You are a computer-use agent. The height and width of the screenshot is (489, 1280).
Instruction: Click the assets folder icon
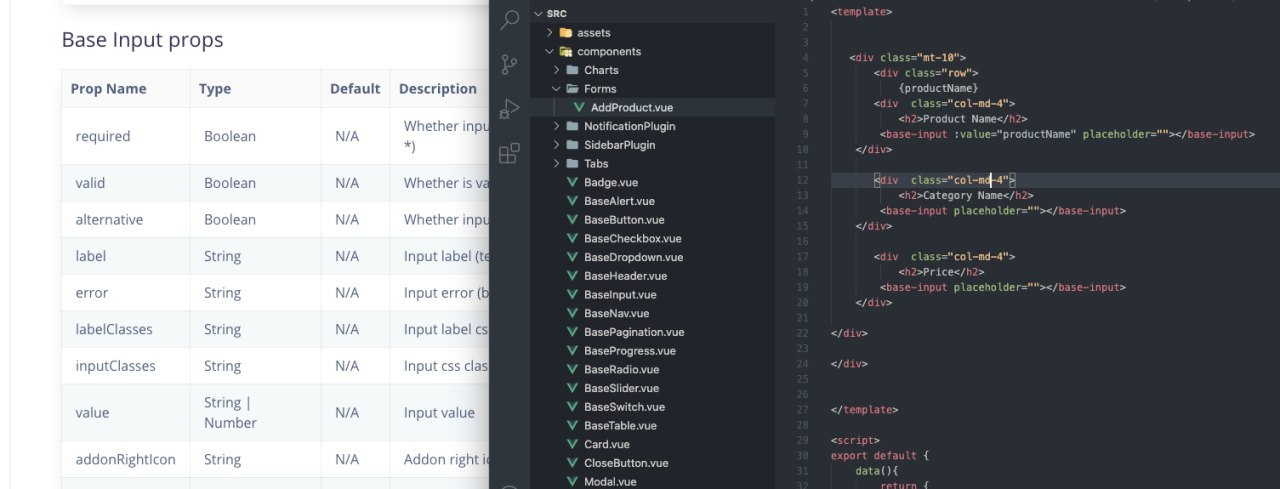pyautogui.click(x=566, y=33)
